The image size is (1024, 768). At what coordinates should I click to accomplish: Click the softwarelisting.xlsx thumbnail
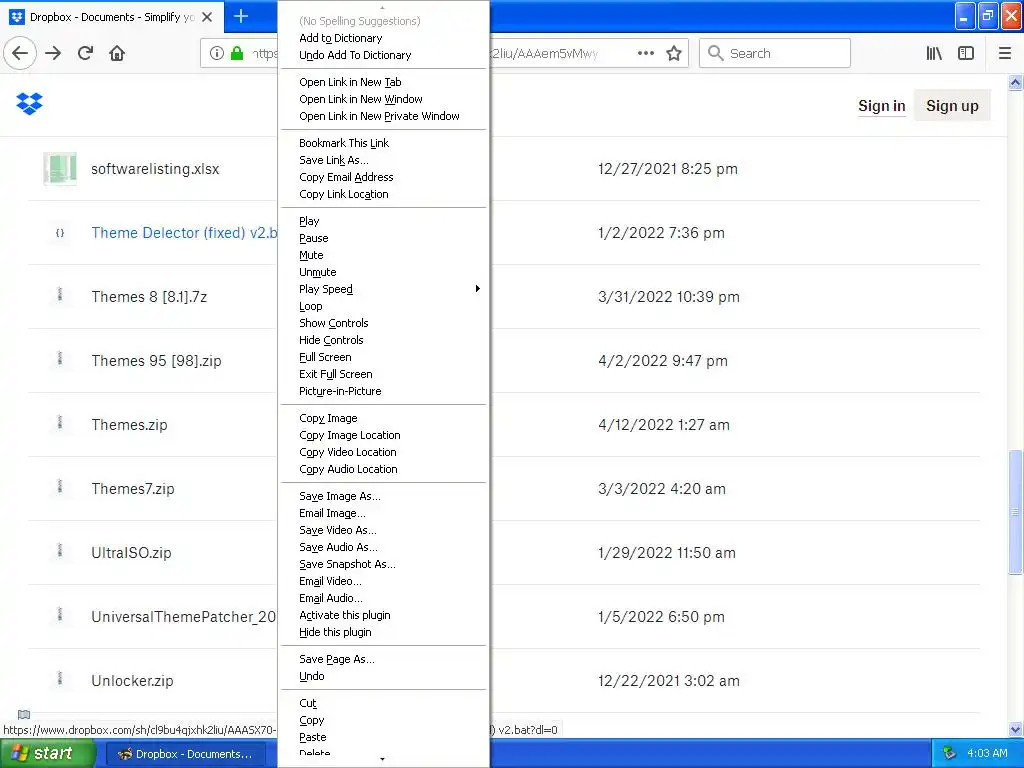[x=60, y=168]
